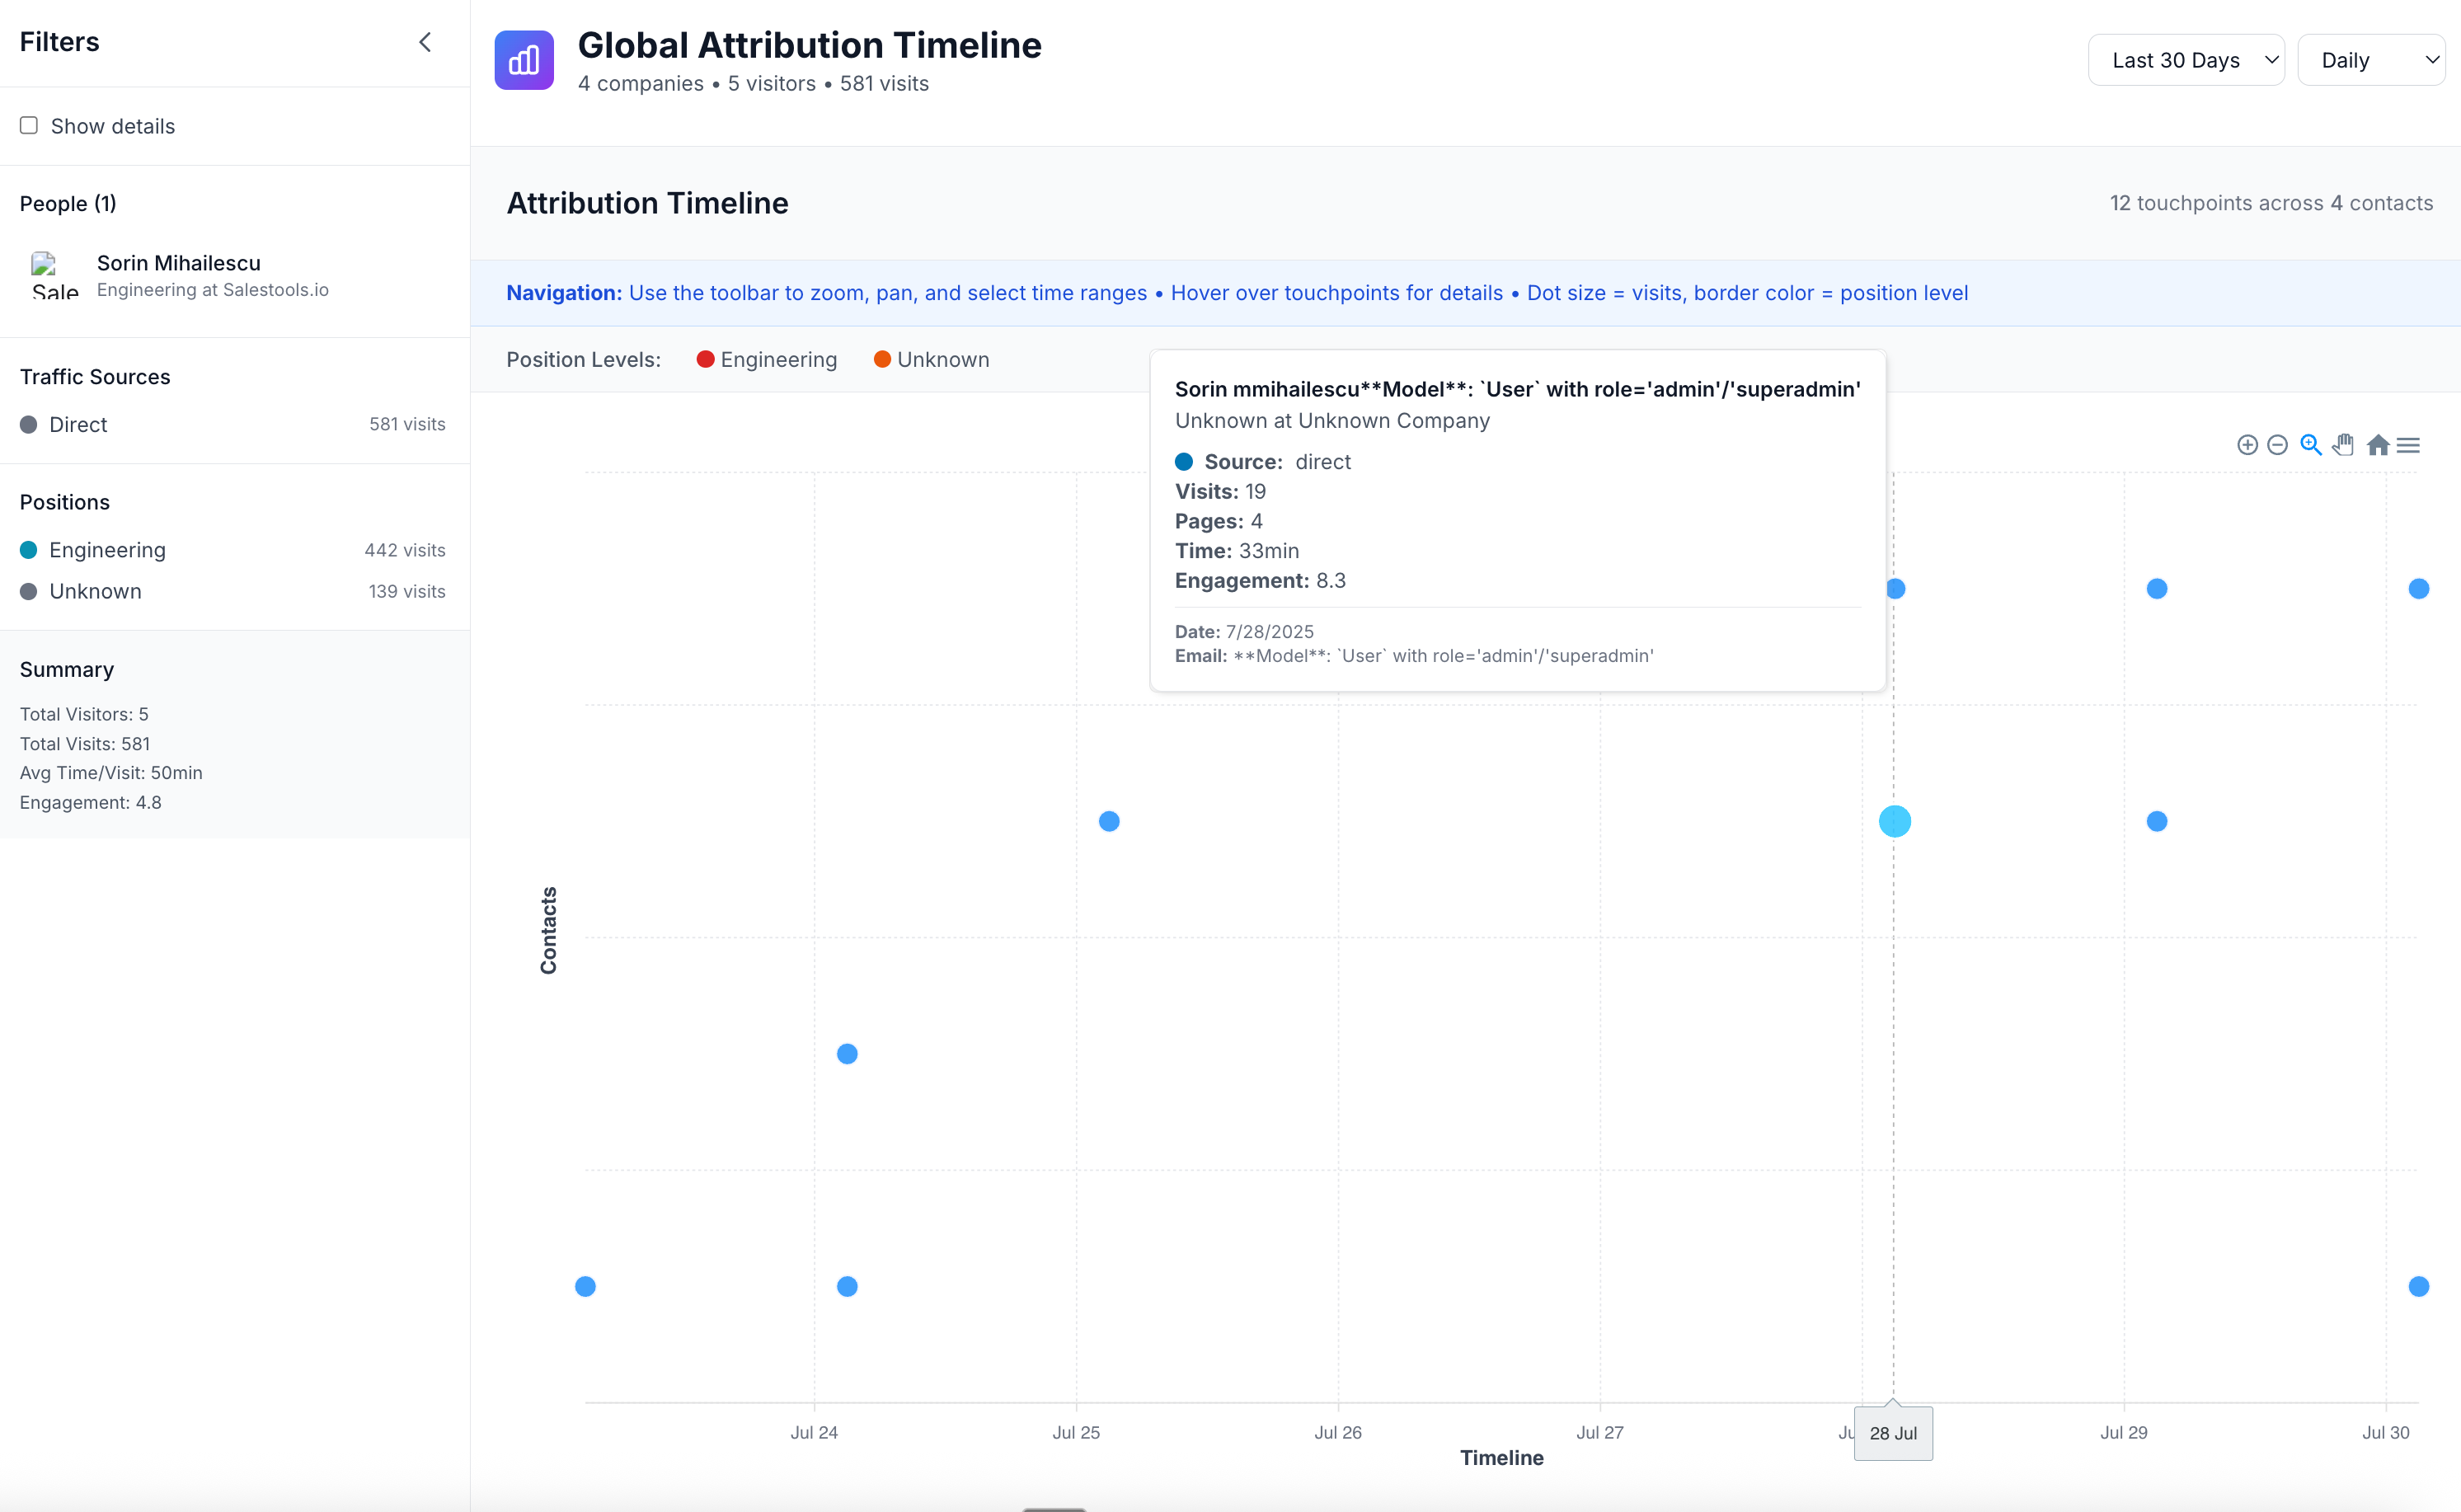Screen dimensions: 2461x1512
Task: Select Direct under Traffic Sources
Action: tap(78, 424)
